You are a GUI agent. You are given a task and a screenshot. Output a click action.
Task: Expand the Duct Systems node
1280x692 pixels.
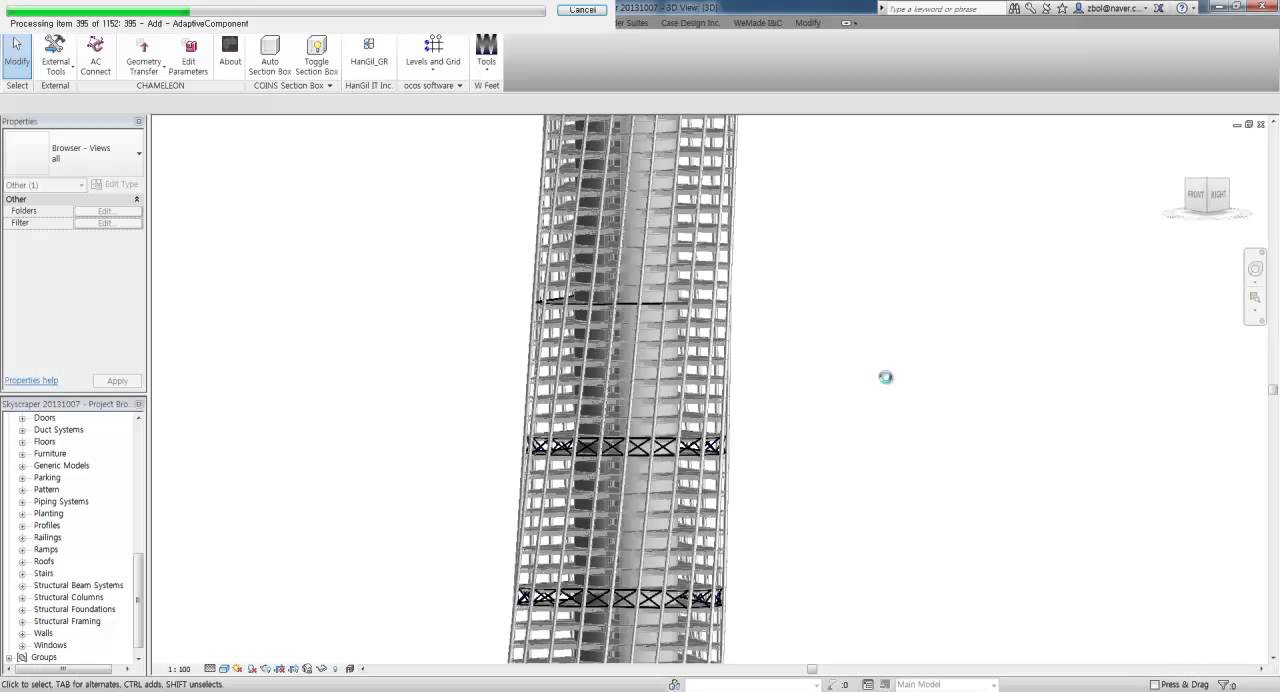(22, 430)
